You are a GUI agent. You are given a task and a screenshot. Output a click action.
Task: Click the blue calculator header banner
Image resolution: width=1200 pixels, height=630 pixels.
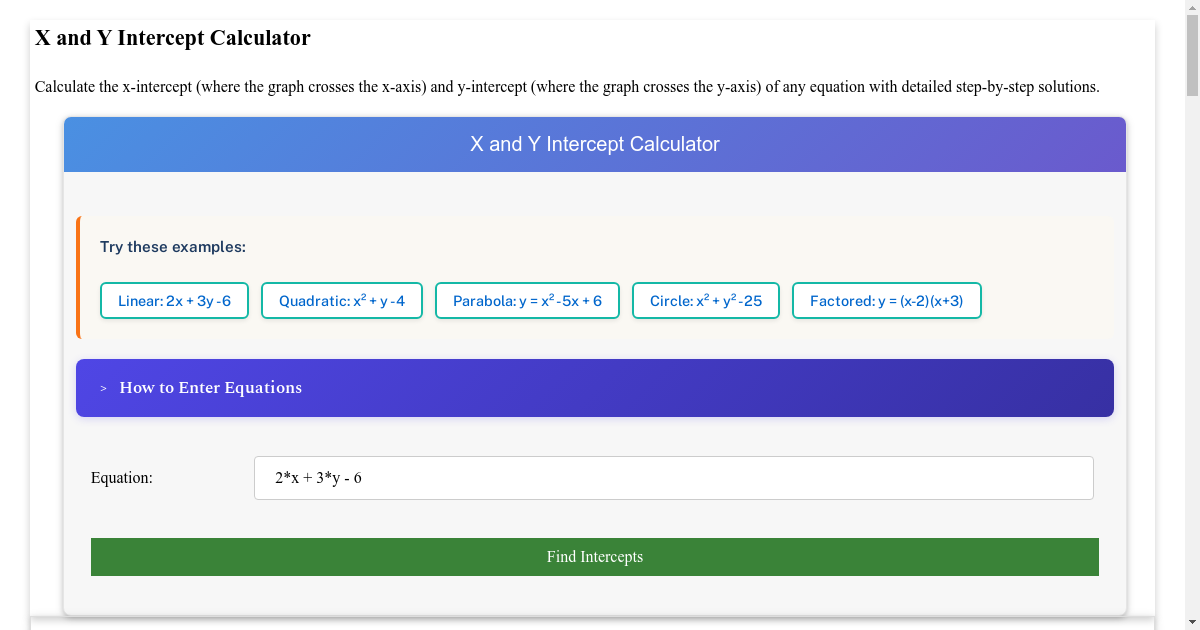[595, 144]
